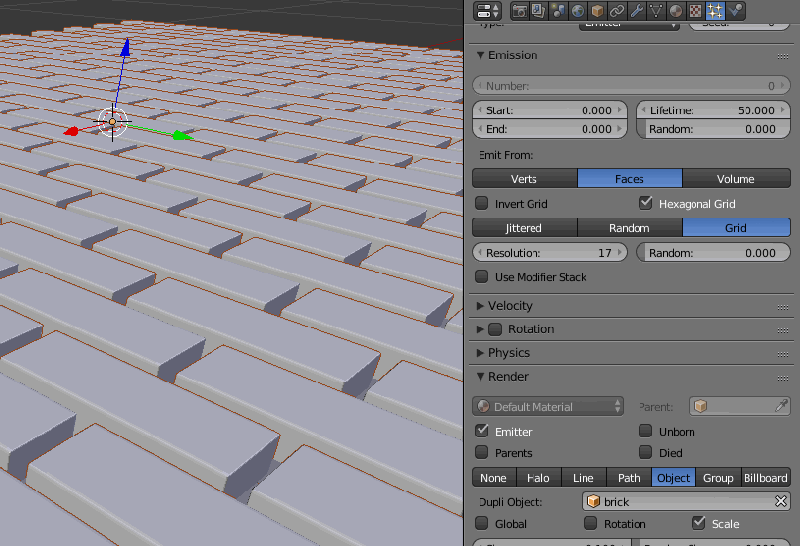Select Verts emit-from option
This screenshot has width=800, height=546.
tap(524, 179)
